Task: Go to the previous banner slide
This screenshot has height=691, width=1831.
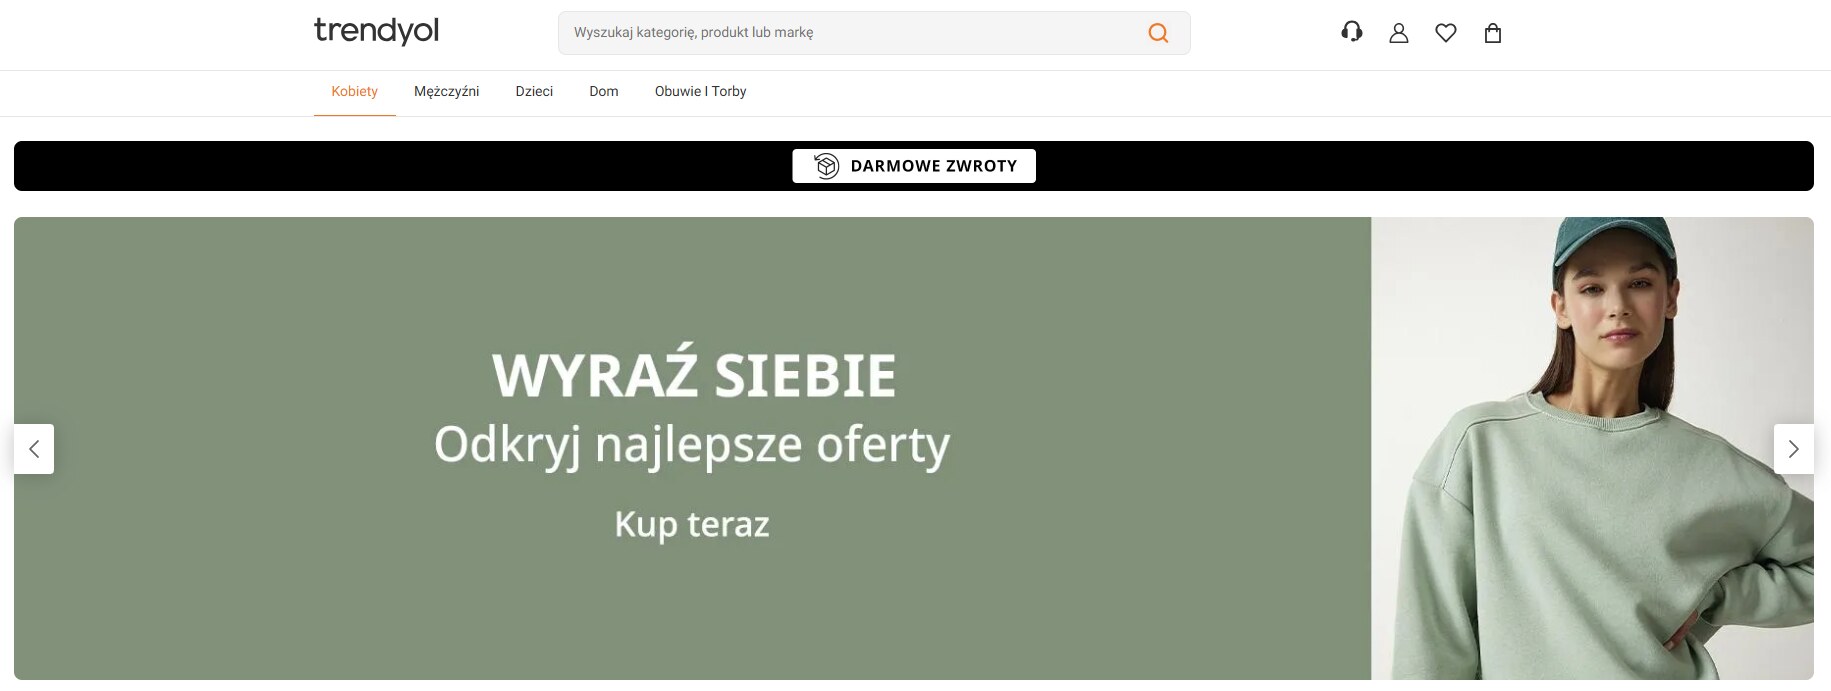Action: pos(34,449)
